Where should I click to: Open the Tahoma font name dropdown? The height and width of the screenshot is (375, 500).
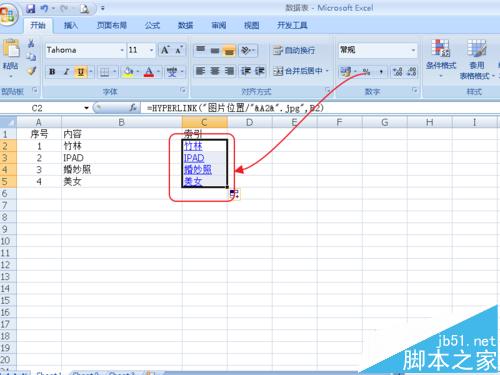pos(122,50)
